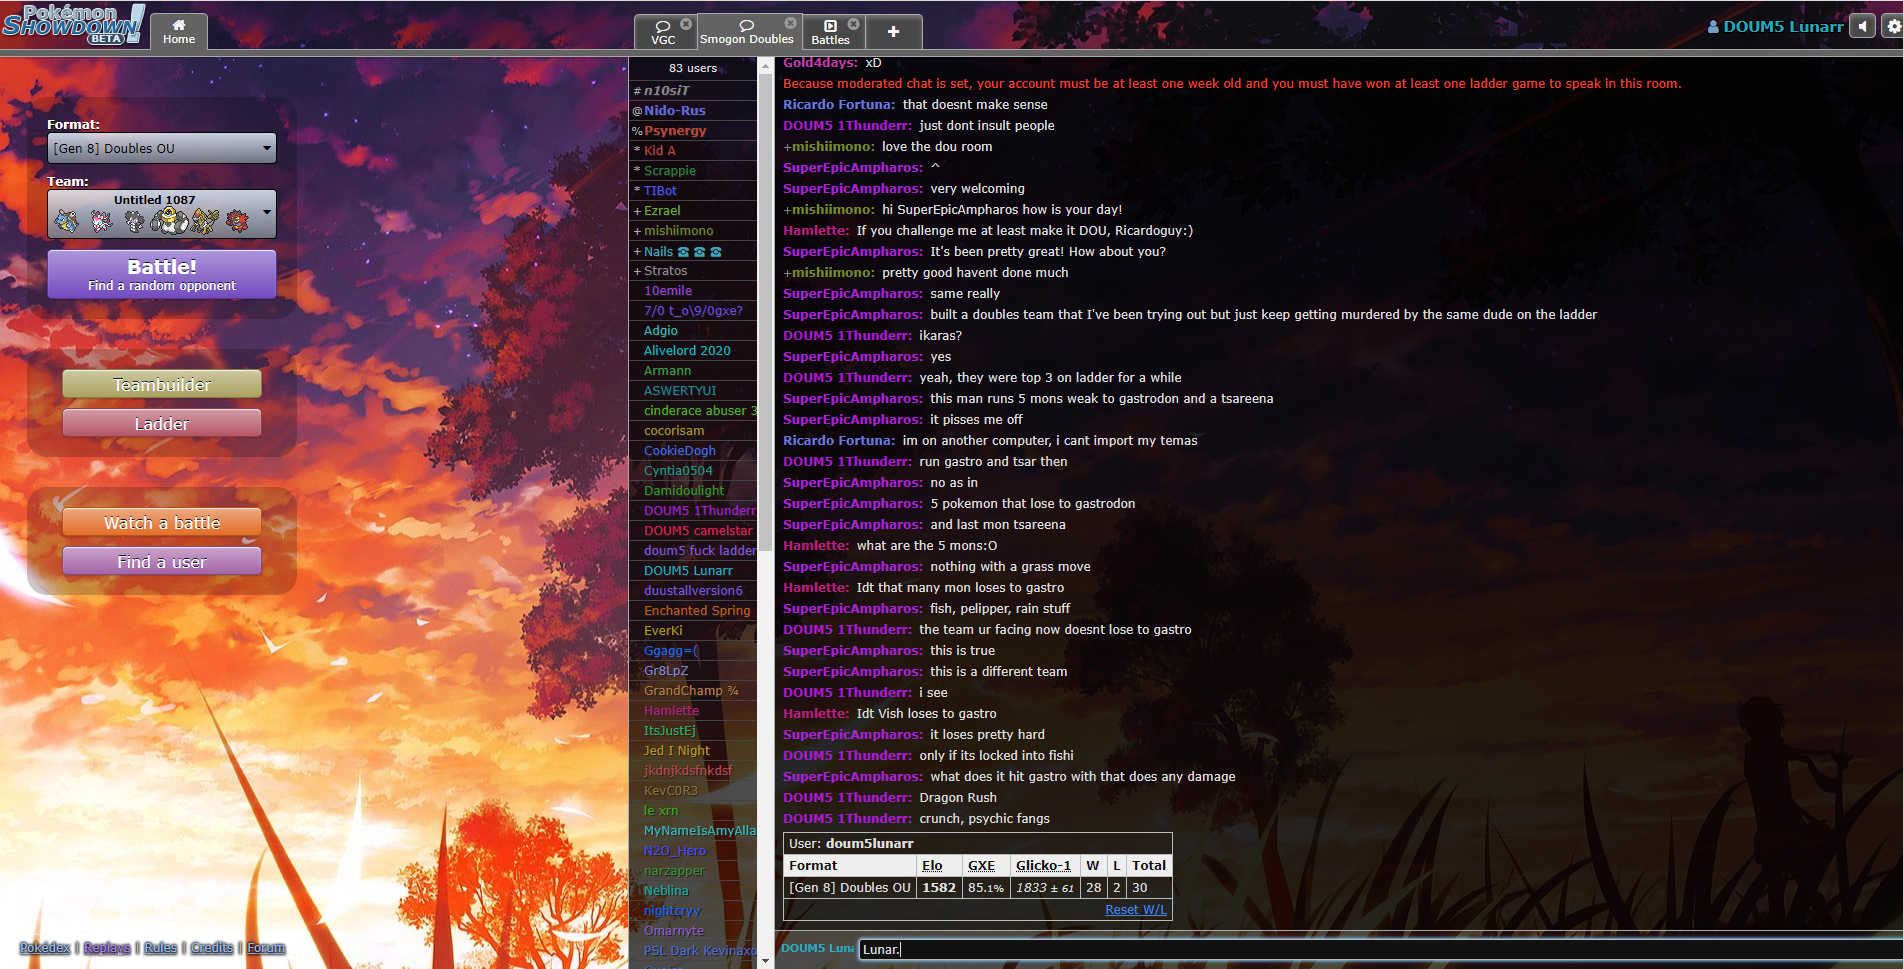Viewport: 1903px width, 969px height.
Task: Open the Teambuilder
Action: [162, 384]
